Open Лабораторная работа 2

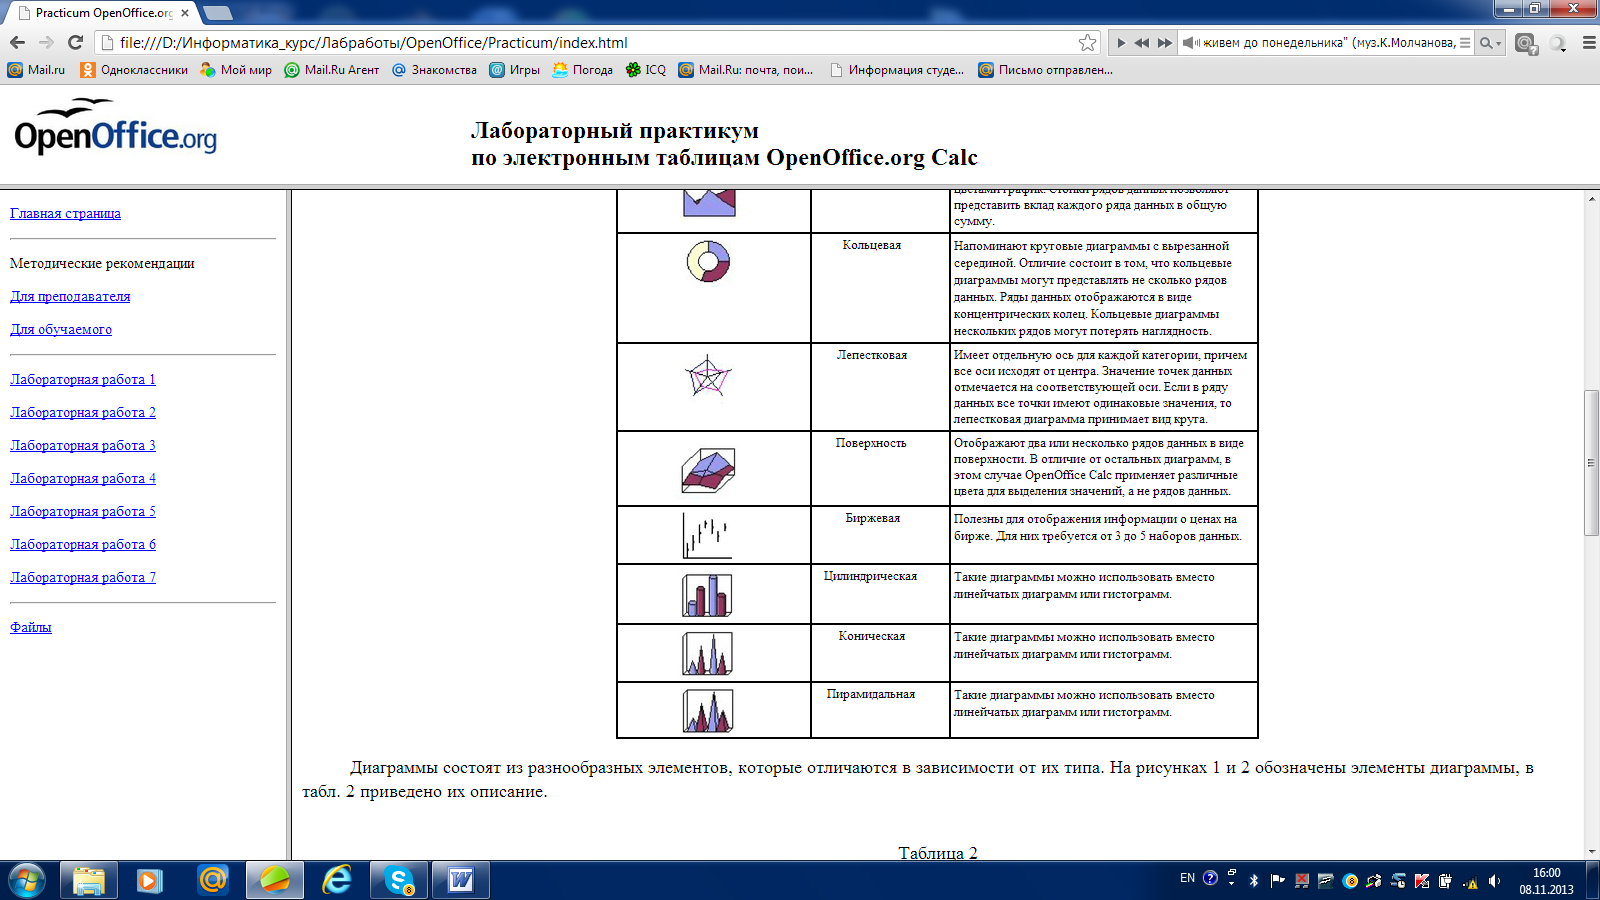[x=83, y=412]
